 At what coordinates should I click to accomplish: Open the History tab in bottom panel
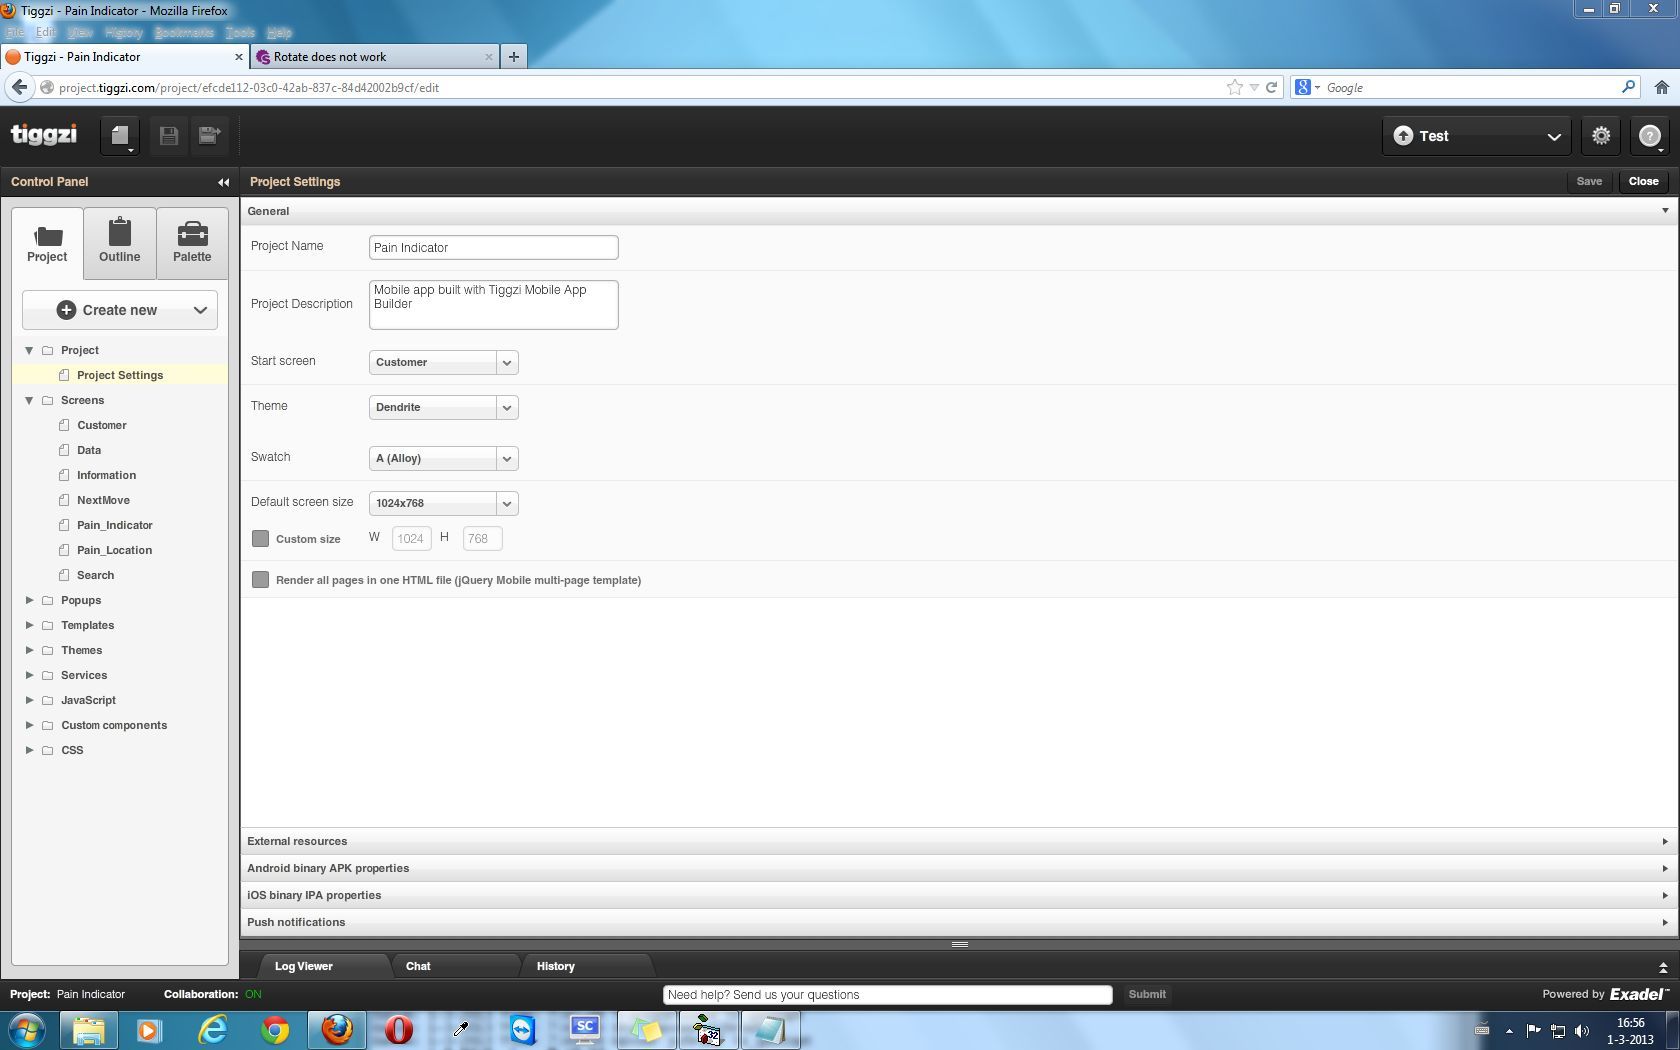pyautogui.click(x=555, y=966)
